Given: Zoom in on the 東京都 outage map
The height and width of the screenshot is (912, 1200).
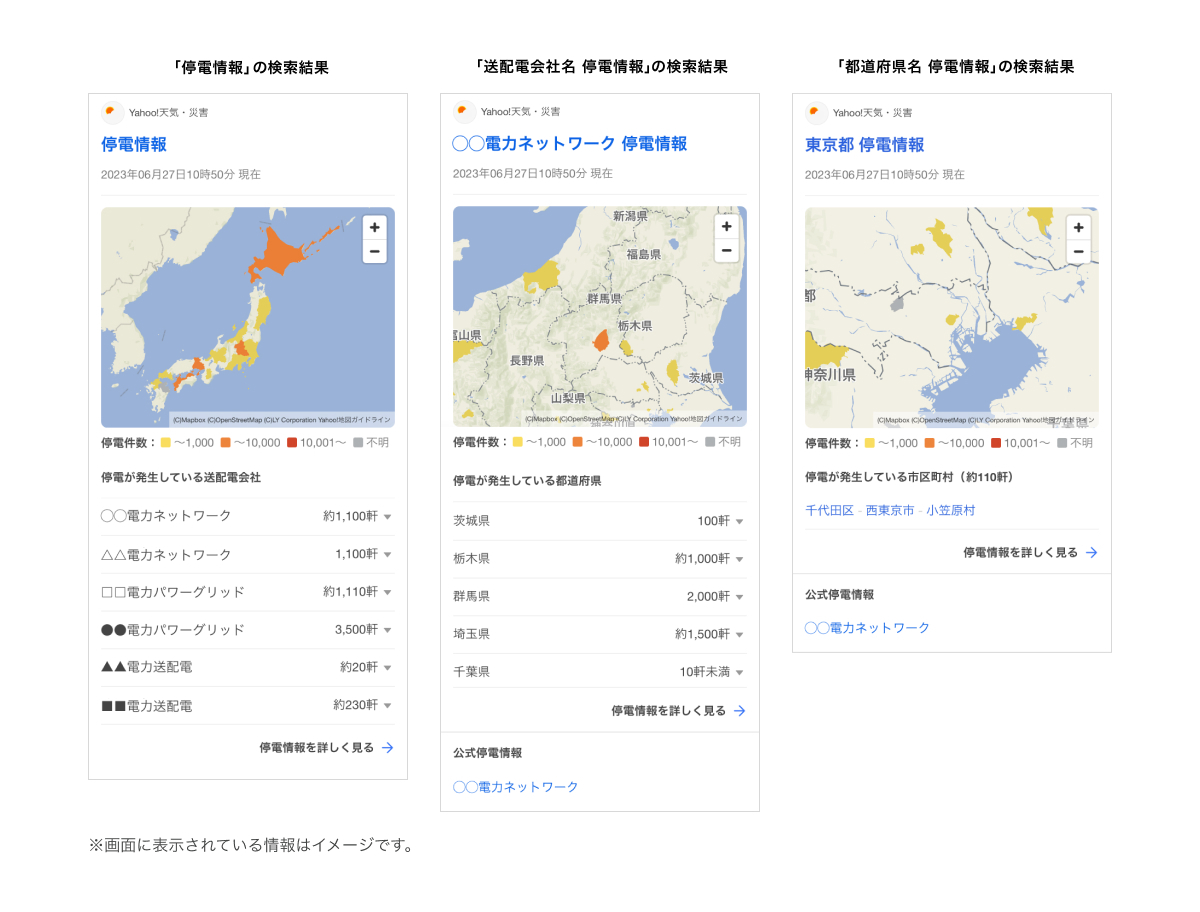Looking at the screenshot, I should pyautogui.click(x=1078, y=227).
